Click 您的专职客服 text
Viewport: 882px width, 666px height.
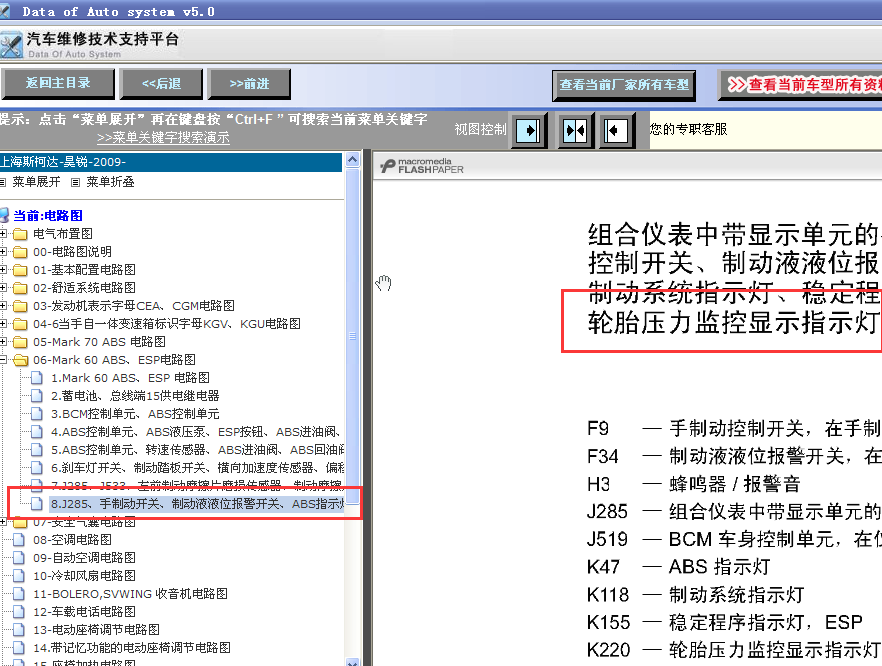click(688, 129)
